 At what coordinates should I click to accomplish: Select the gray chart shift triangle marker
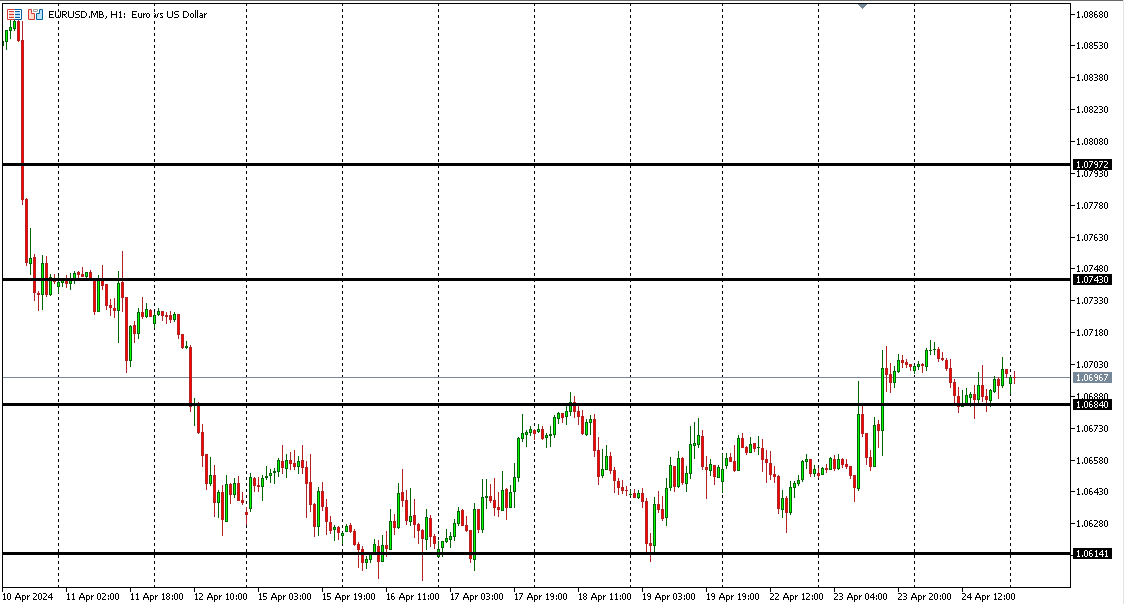[x=862, y=6]
